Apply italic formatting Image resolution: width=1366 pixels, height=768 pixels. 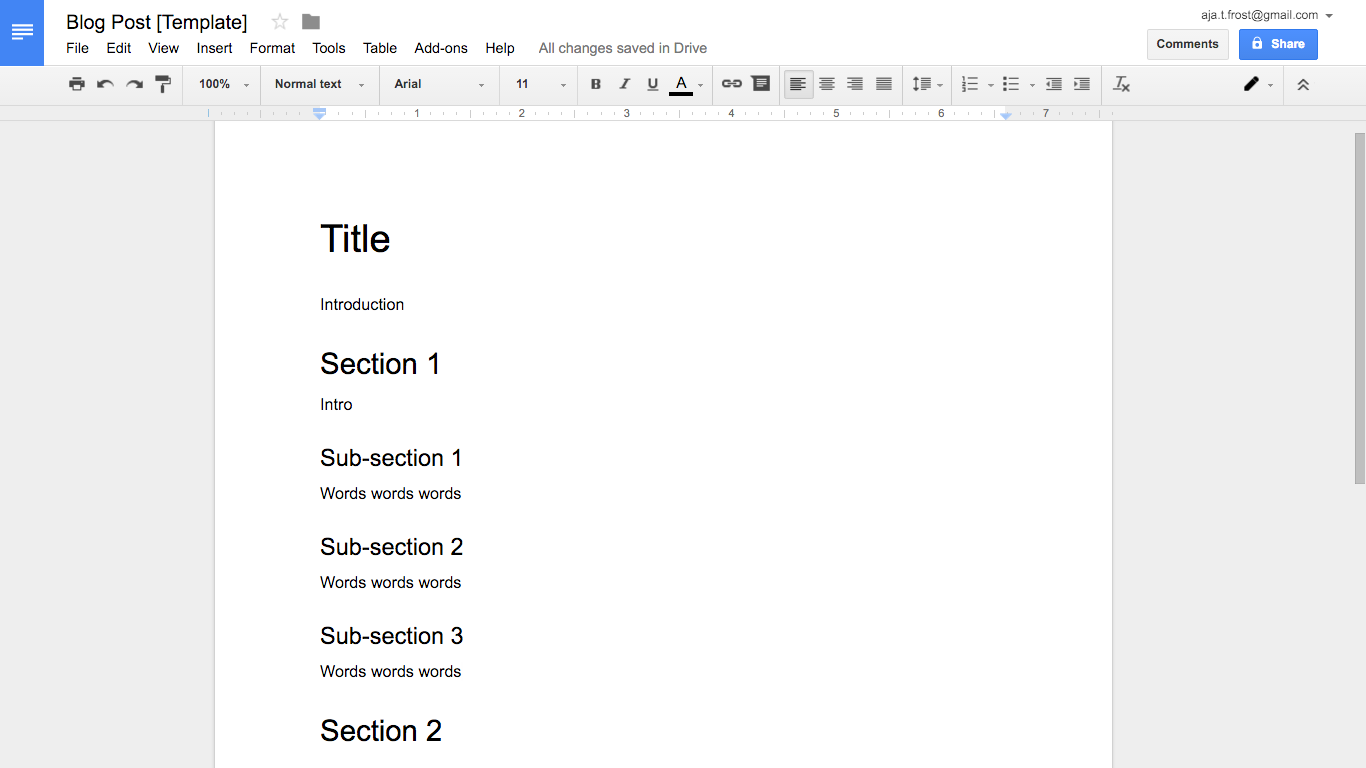[624, 84]
